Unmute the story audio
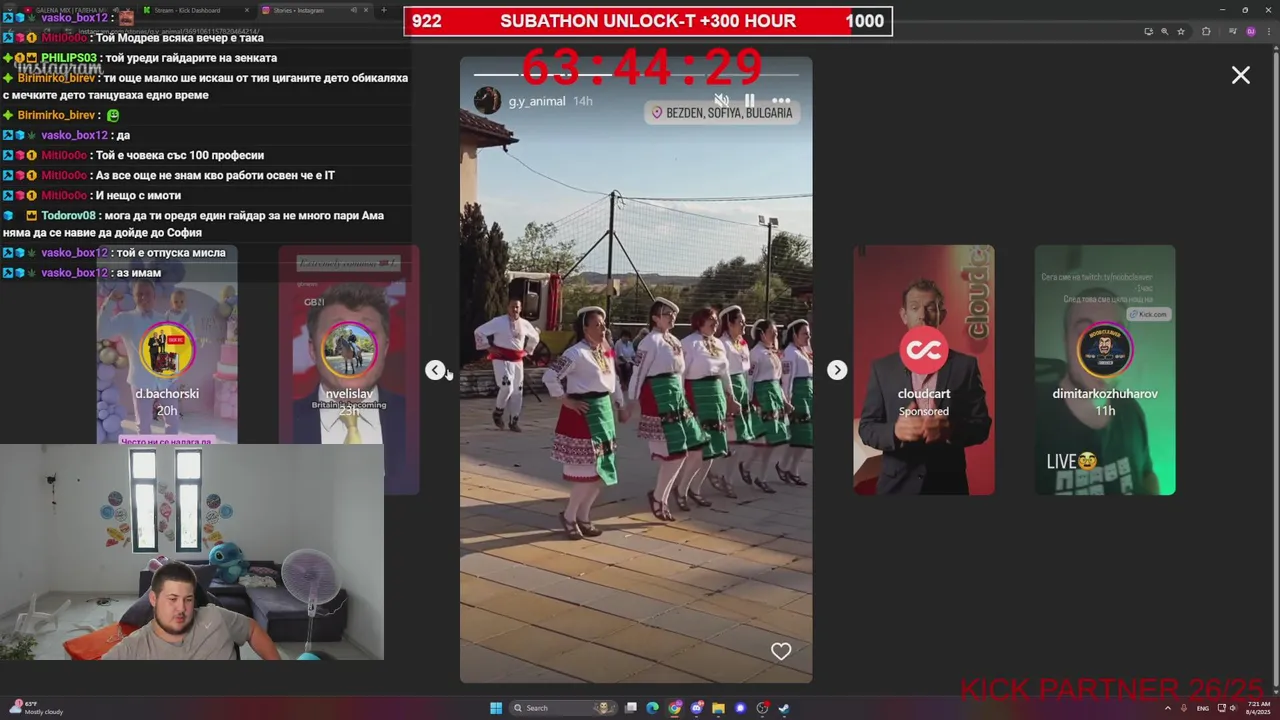 [721, 101]
